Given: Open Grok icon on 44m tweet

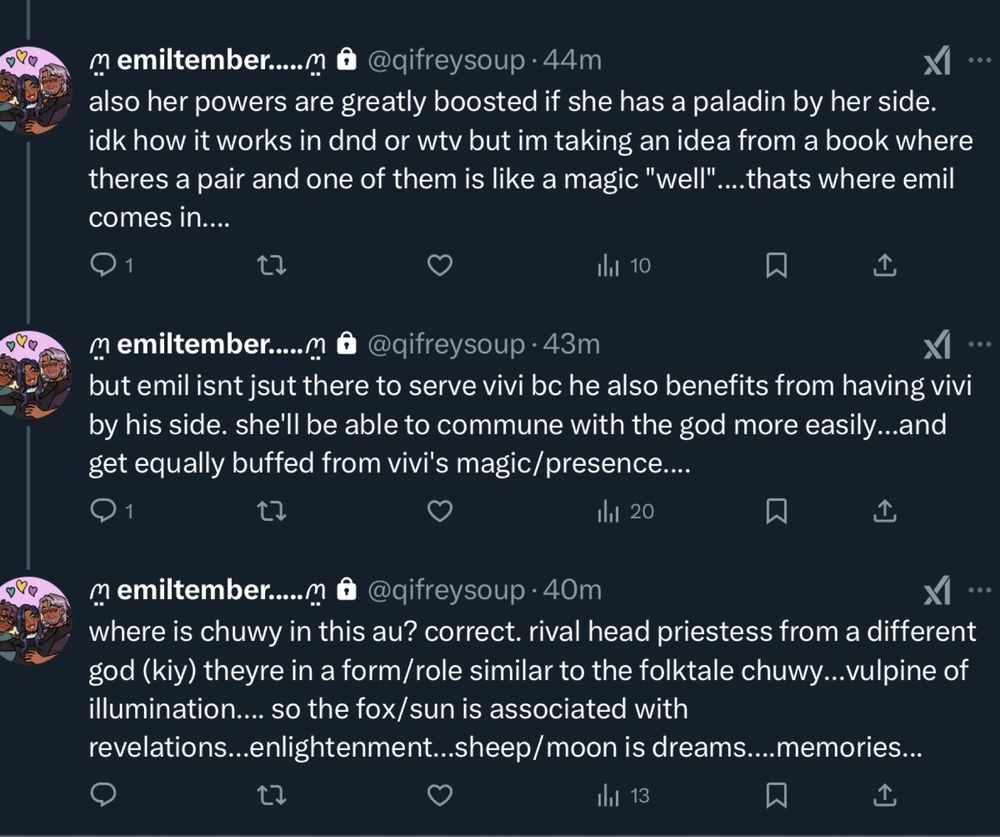Looking at the screenshot, I should point(936,62).
